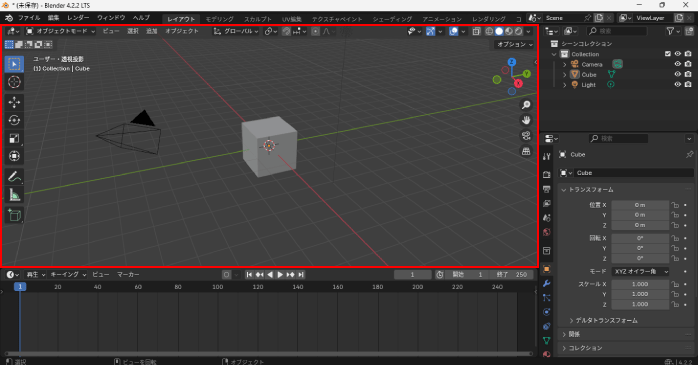Open 追加 menu in viewport header

[x=152, y=31]
